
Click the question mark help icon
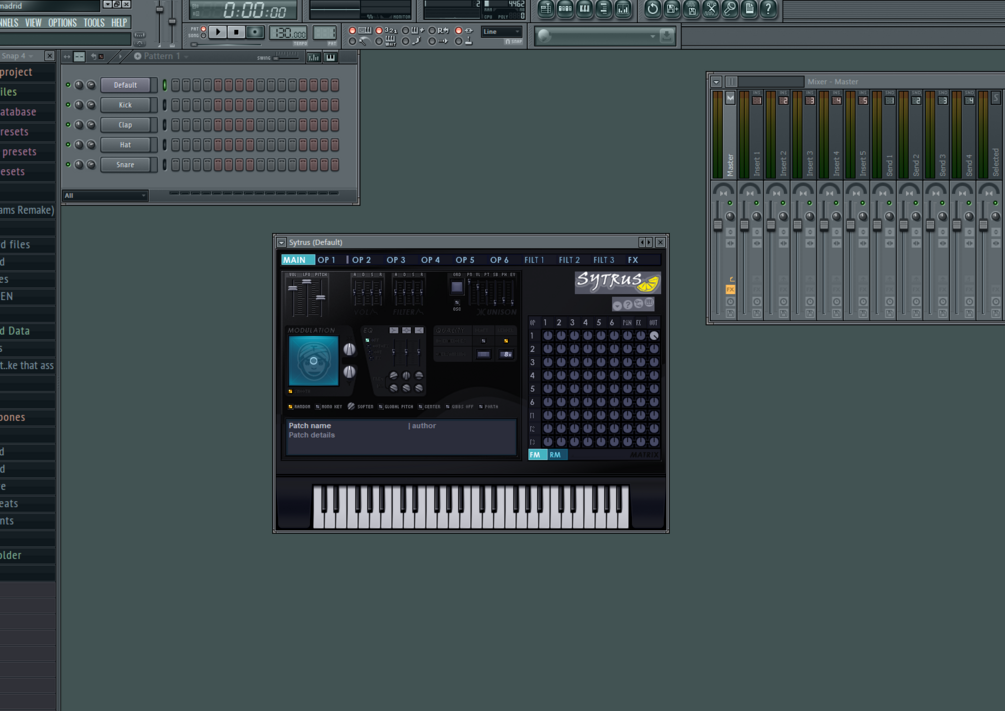tap(768, 9)
